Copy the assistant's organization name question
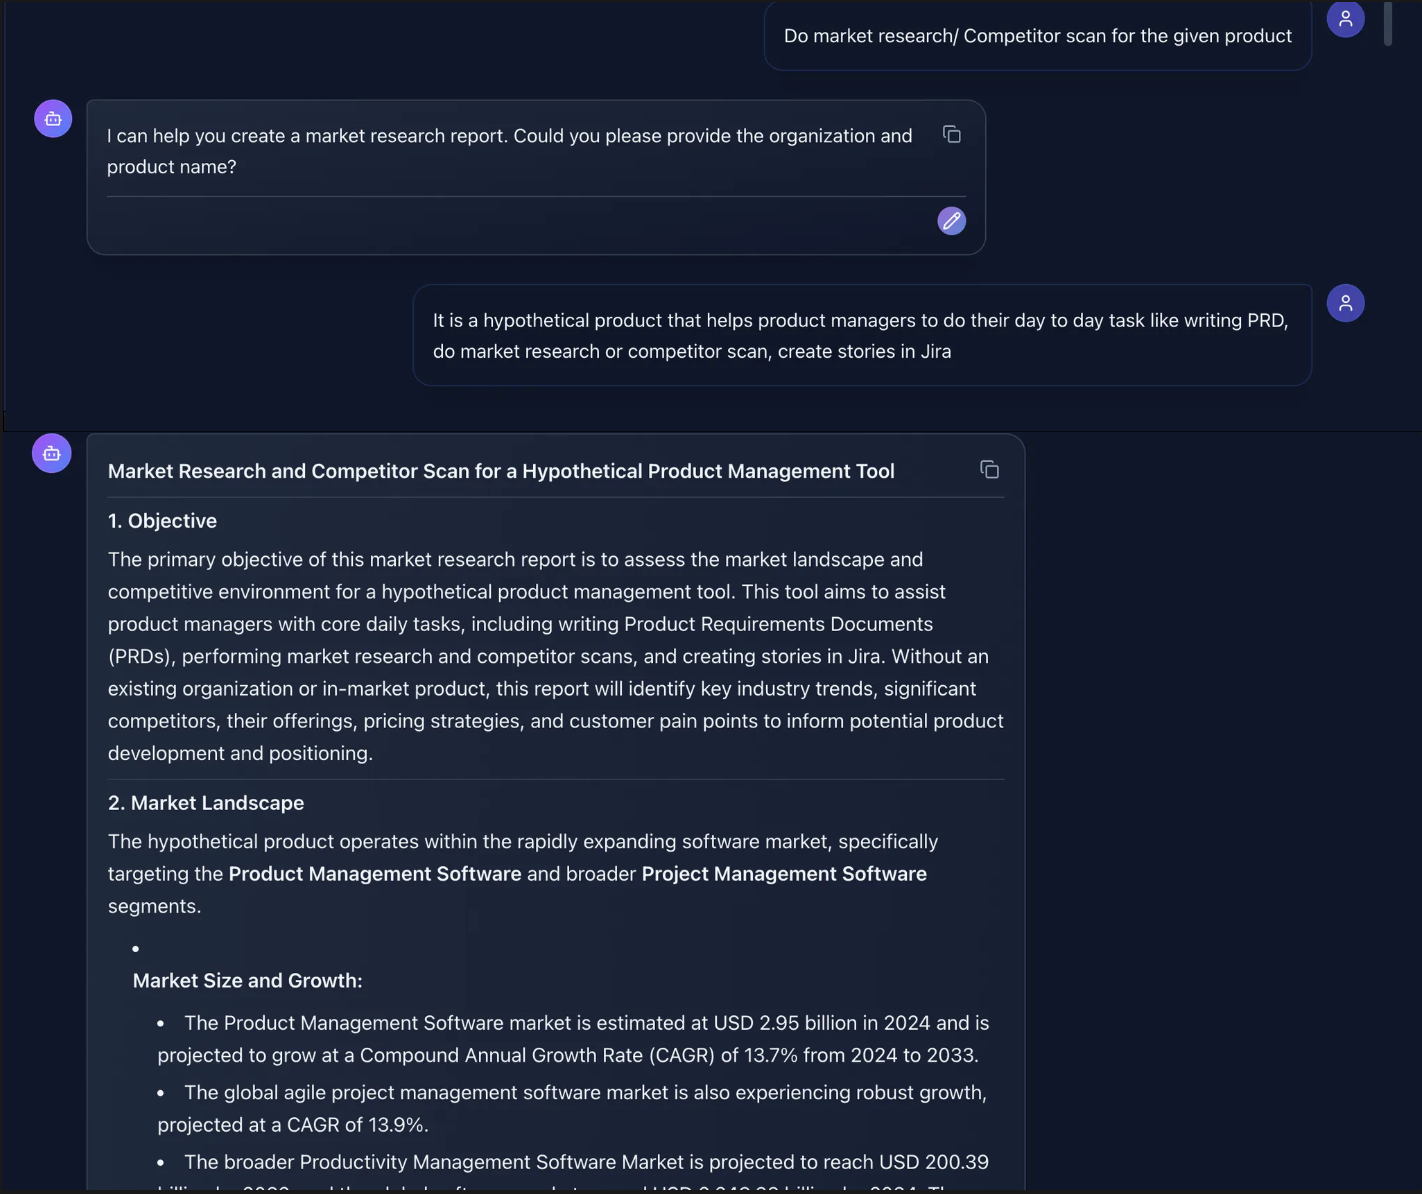The height and width of the screenshot is (1194, 1422). (952, 134)
